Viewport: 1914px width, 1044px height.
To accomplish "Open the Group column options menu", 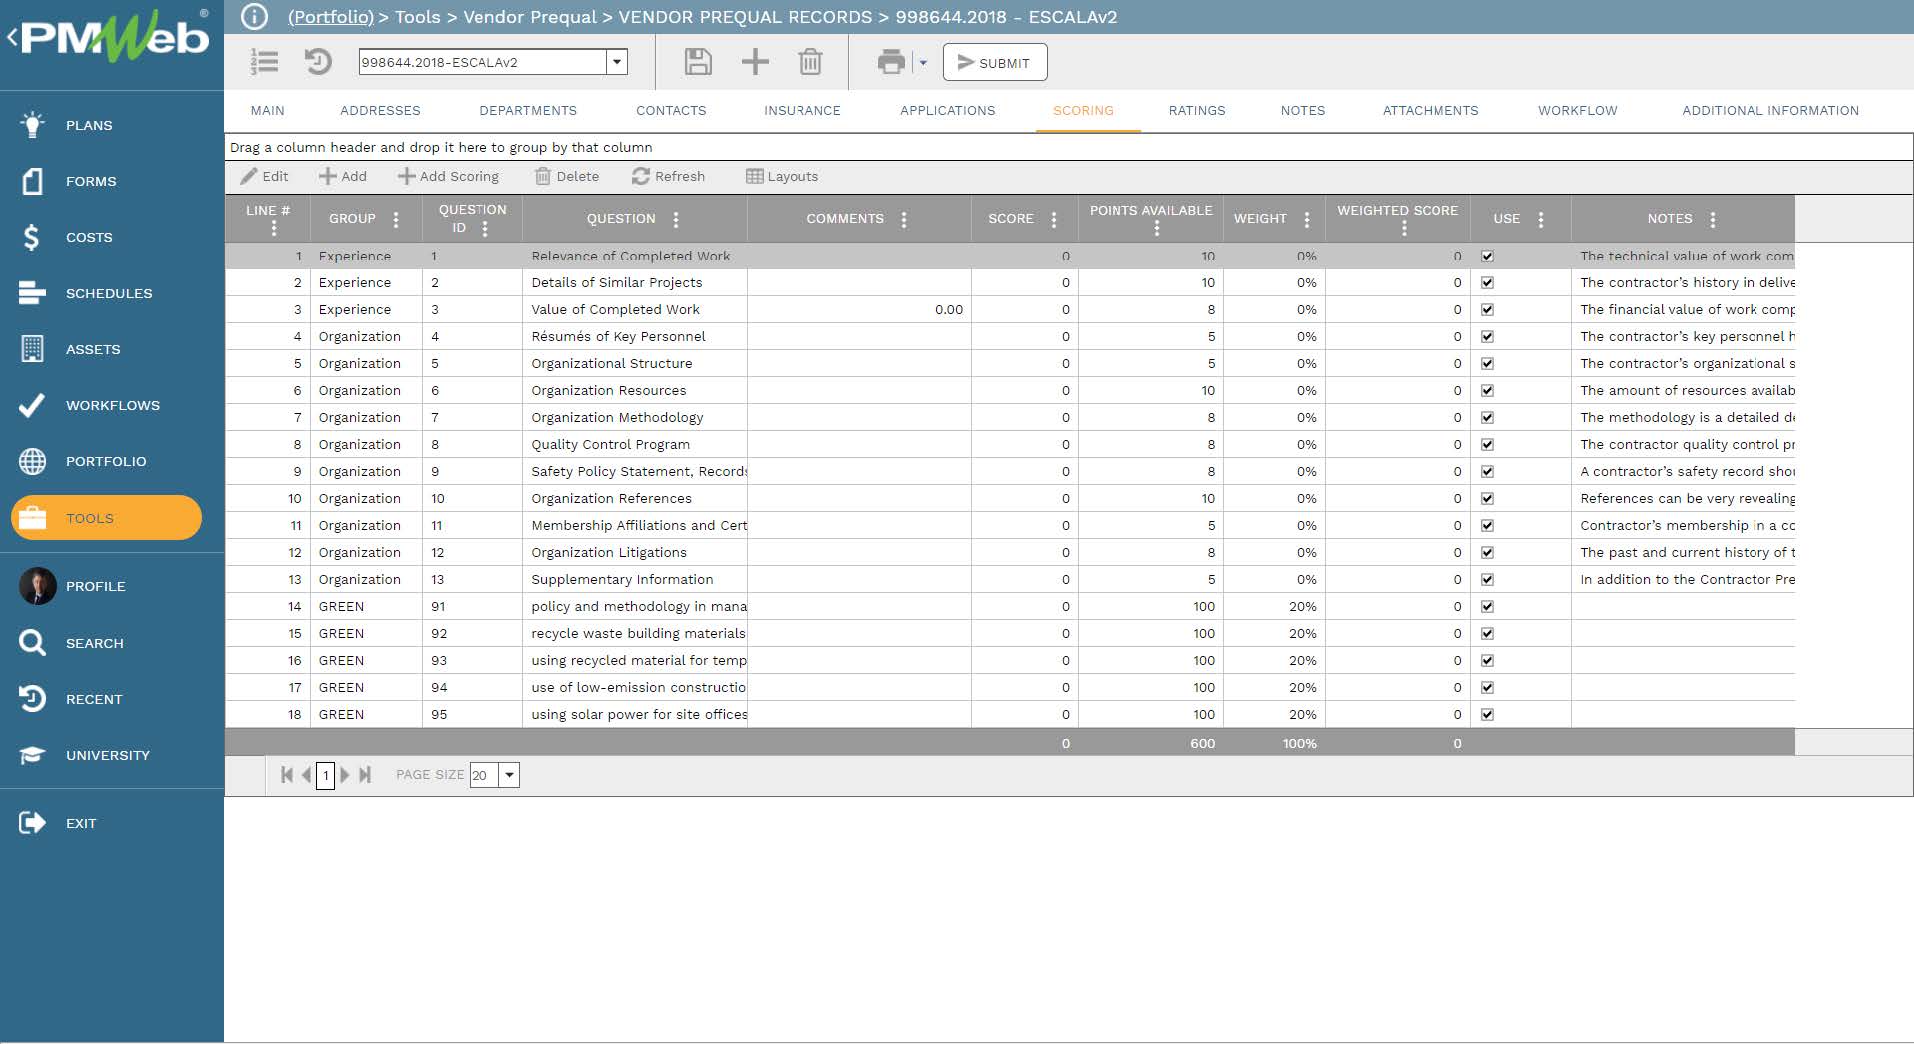I will (x=396, y=219).
